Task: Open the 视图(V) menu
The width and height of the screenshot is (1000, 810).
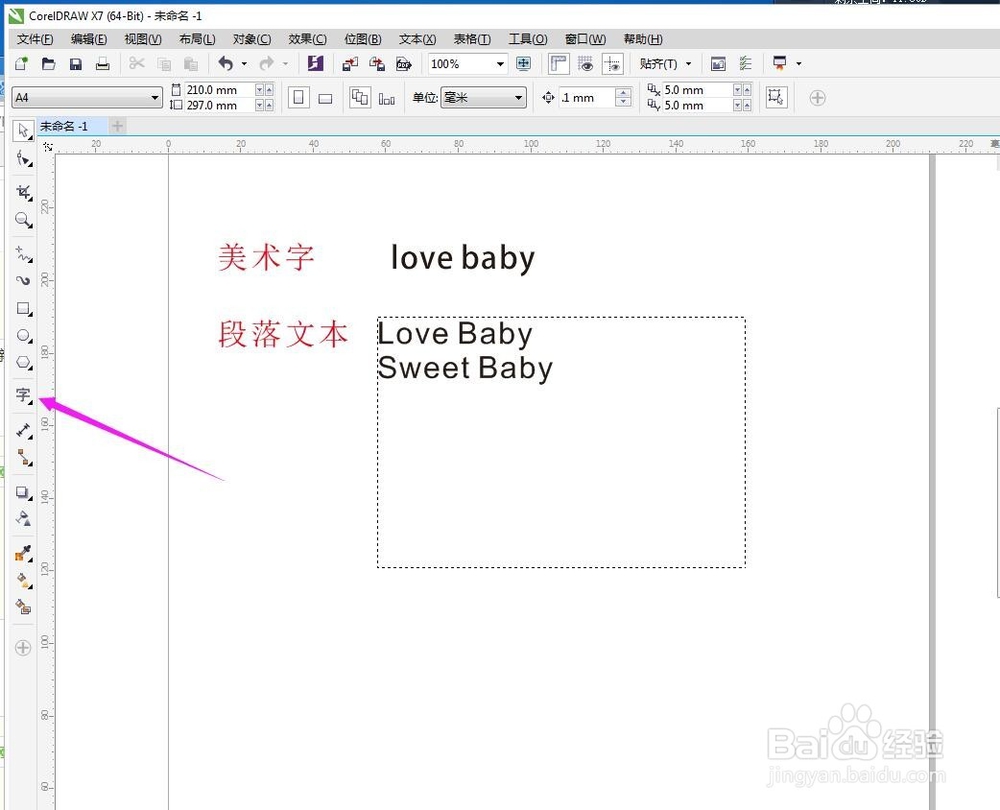Action: [143, 39]
